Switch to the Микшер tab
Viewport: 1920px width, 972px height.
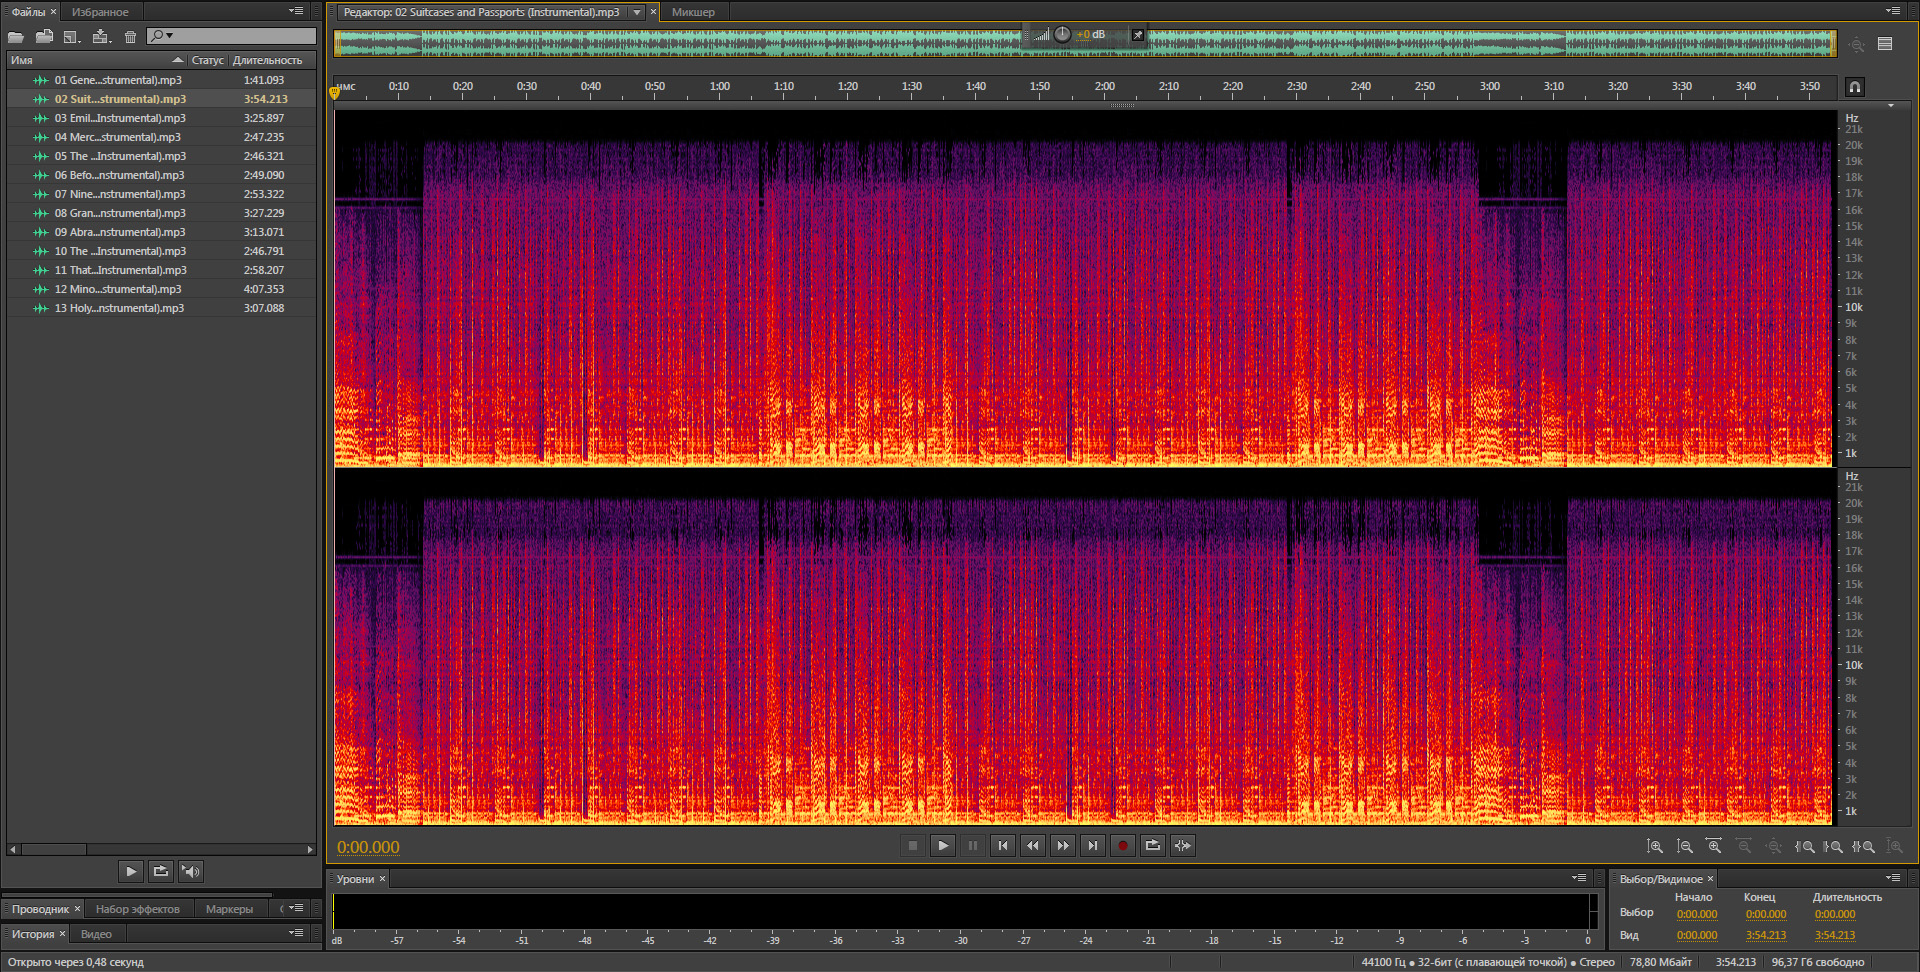(693, 12)
